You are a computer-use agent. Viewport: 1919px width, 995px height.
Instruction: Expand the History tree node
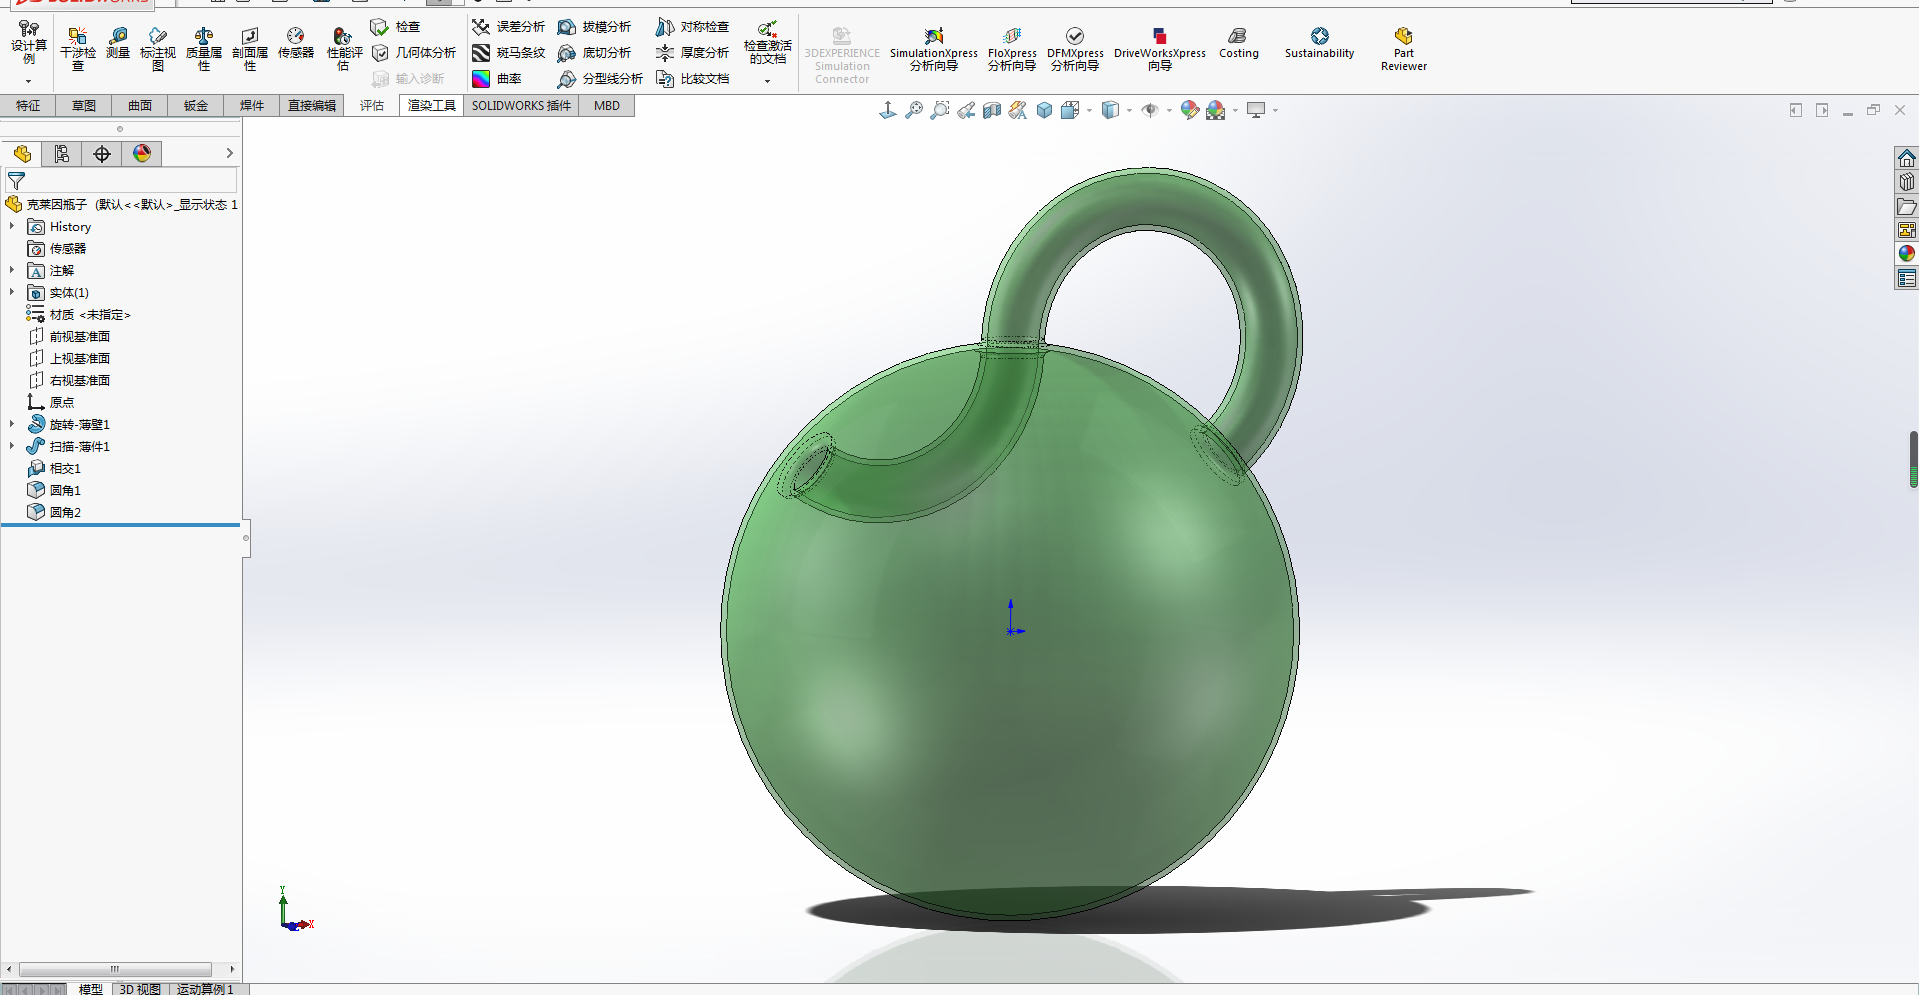tap(12, 227)
